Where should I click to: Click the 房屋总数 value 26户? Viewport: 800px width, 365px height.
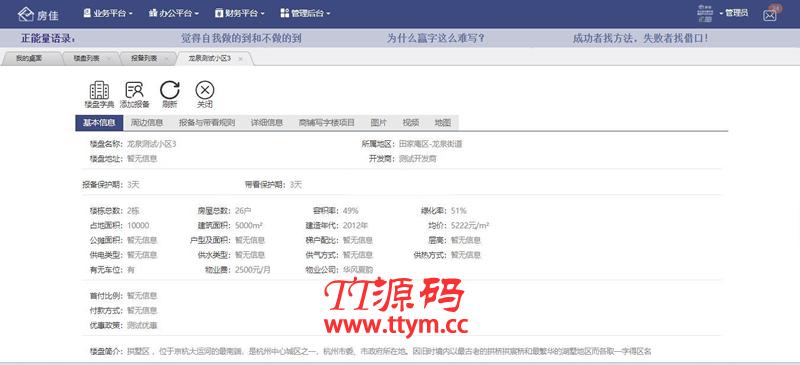243,211
